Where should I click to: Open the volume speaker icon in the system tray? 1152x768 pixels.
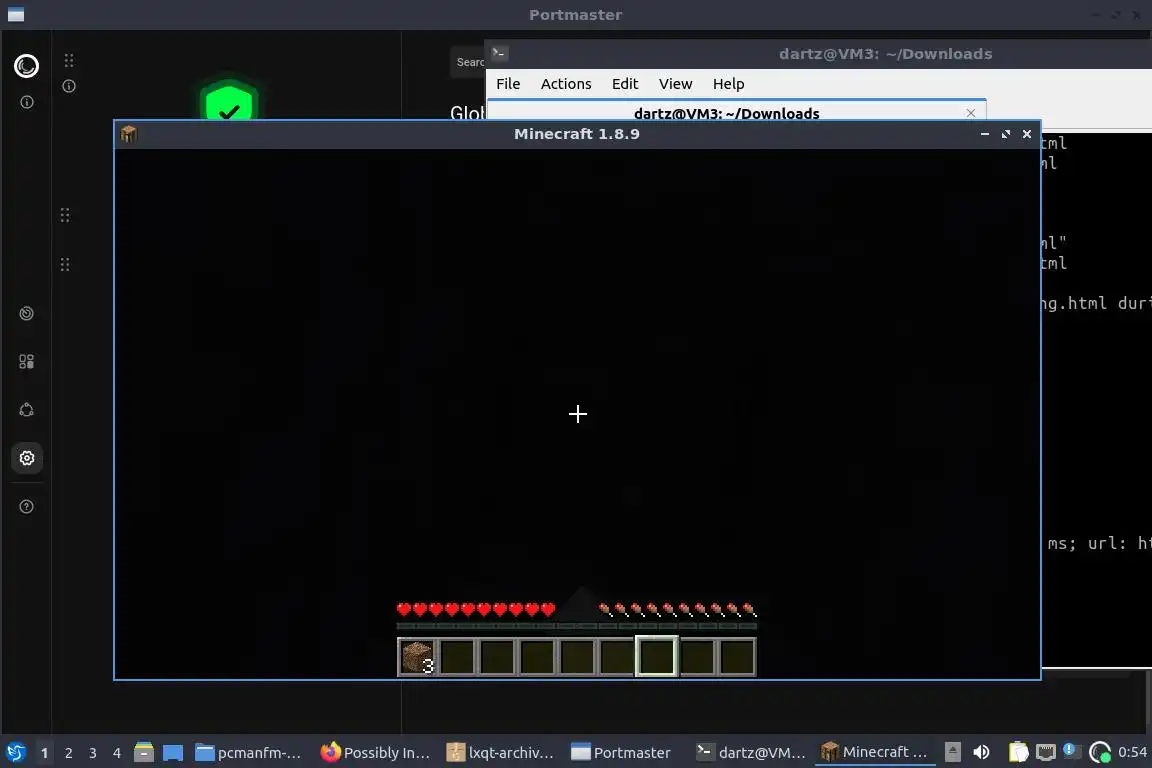click(981, 753)
